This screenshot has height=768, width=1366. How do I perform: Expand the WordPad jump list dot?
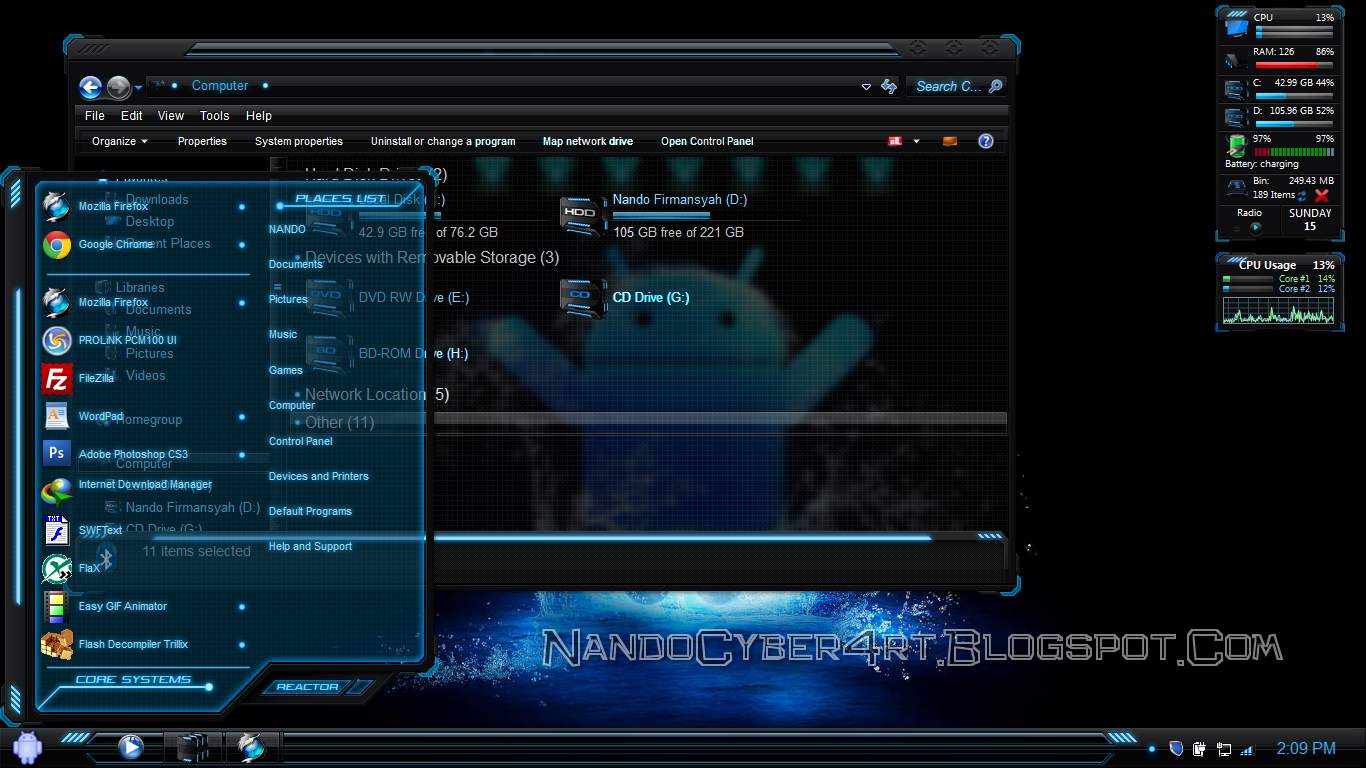tap(242, 417)
